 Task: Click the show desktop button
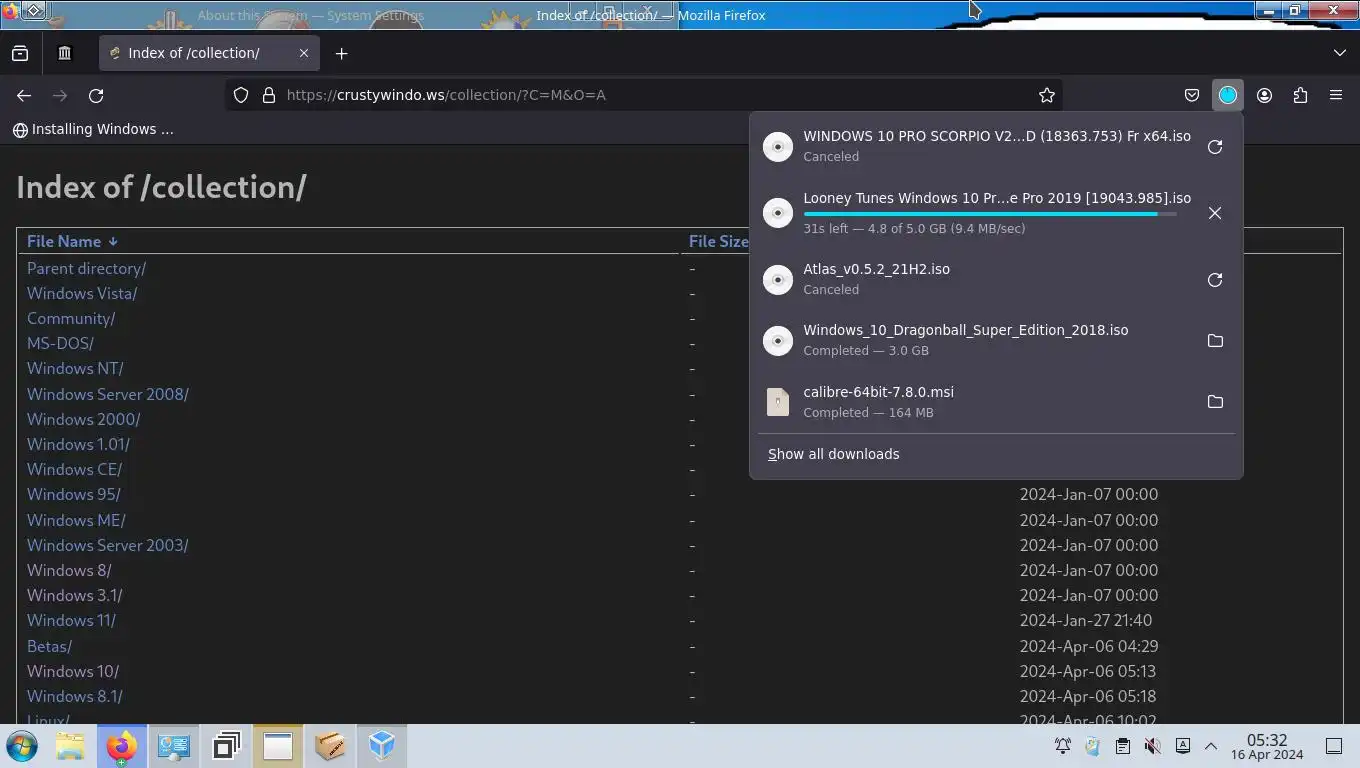pyautogui.click(x=1334, y=746)
